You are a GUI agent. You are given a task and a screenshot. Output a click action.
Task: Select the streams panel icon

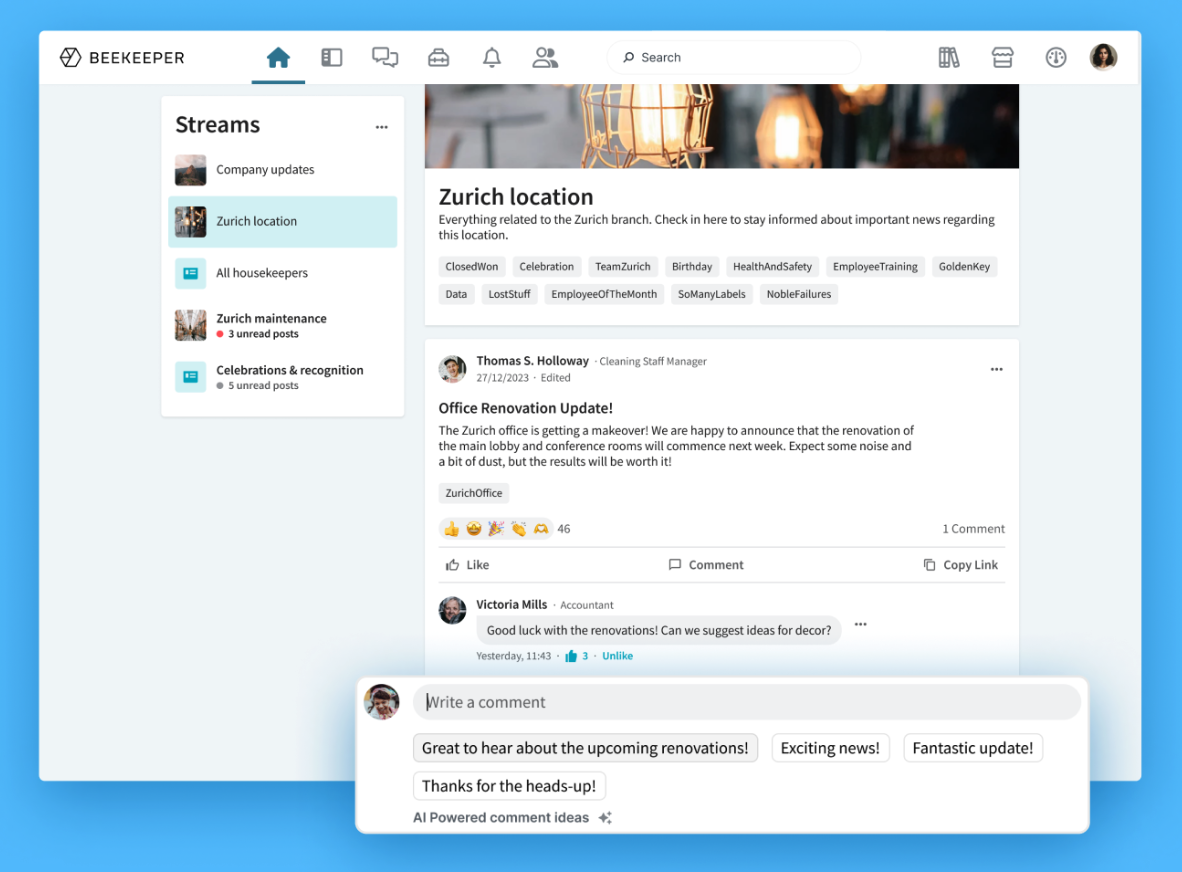pyautogui.click(x=331, y=57)
